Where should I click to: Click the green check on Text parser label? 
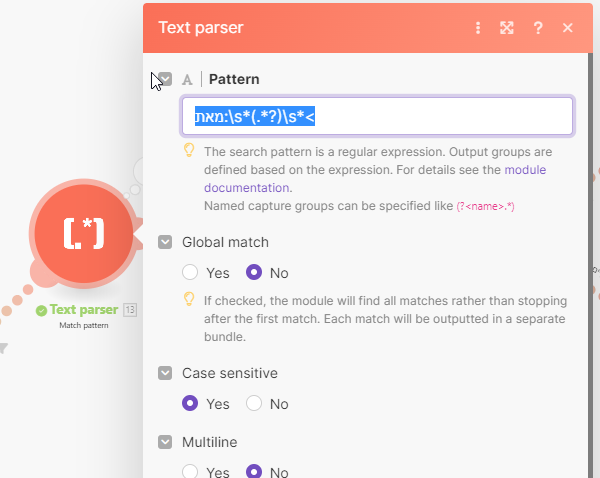point(41,310)
